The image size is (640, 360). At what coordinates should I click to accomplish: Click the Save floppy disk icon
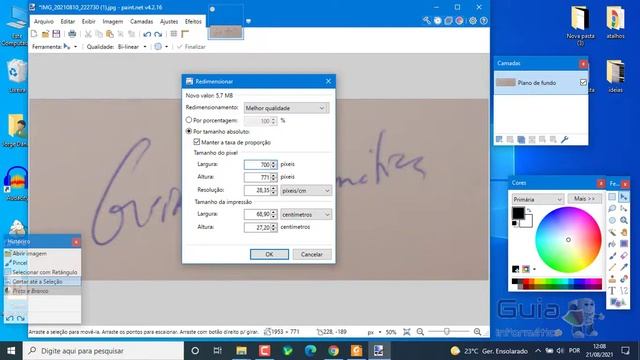pos(56,34)
